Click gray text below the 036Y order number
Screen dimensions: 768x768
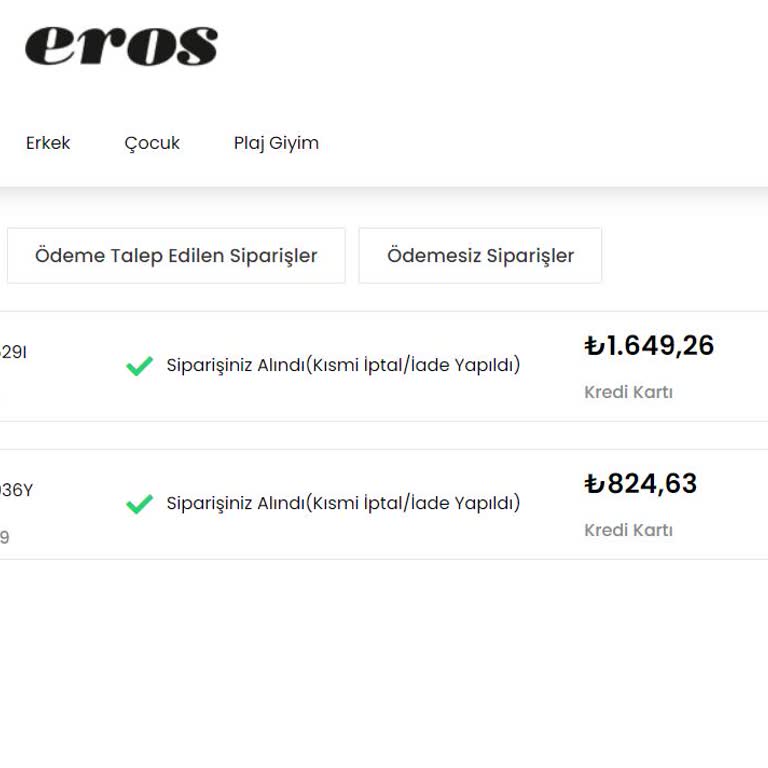5,537
